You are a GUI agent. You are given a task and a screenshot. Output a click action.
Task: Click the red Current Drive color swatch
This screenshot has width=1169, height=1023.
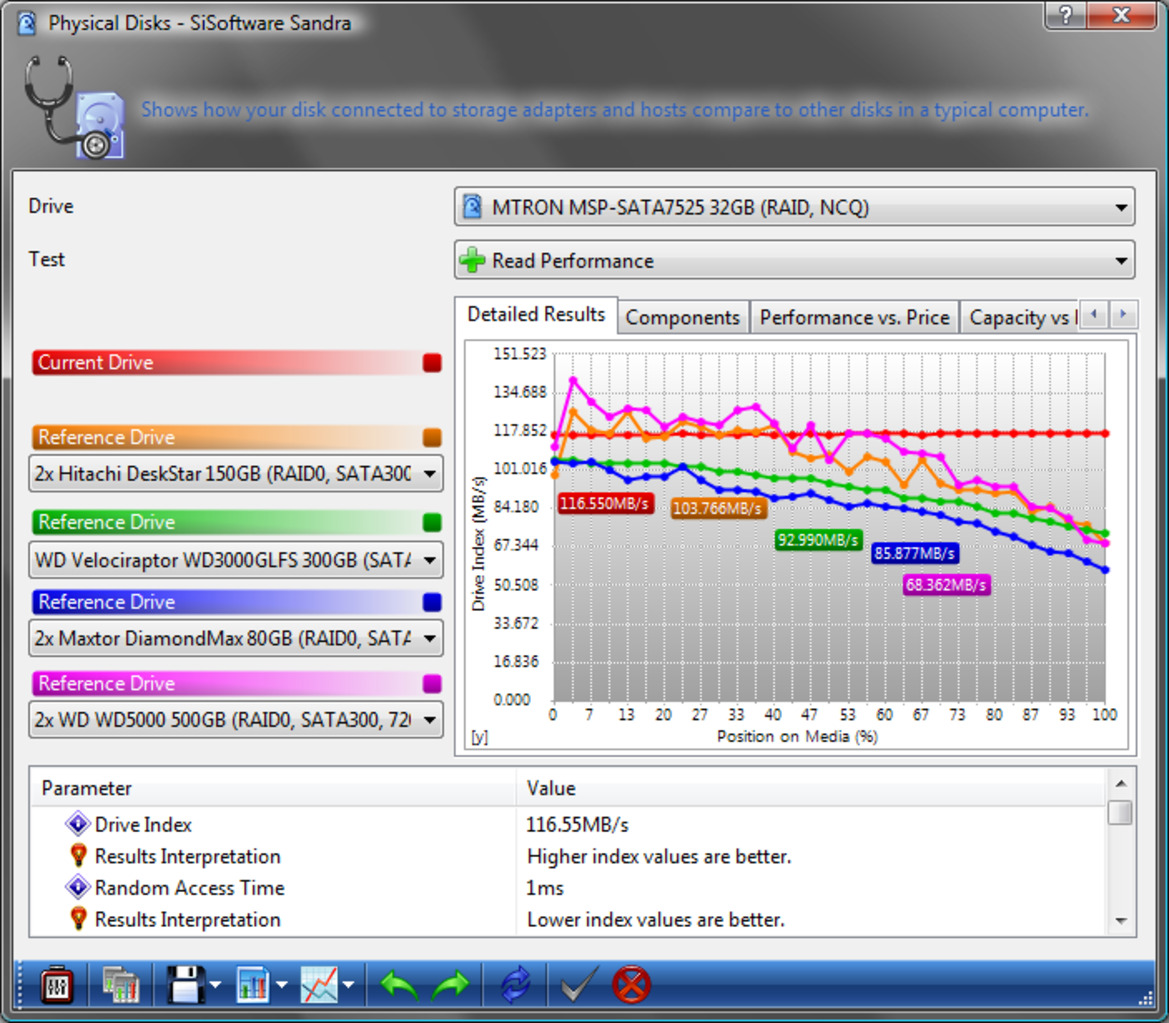[x=432, y=362]
